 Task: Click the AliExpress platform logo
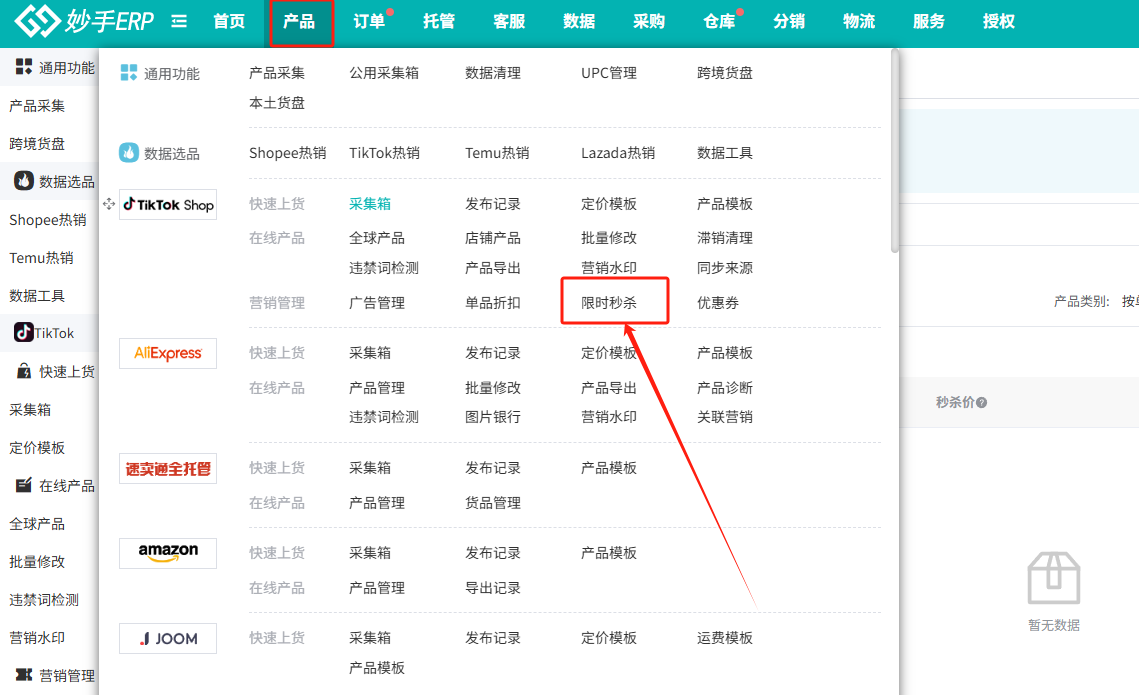click(x=168, y=354)
